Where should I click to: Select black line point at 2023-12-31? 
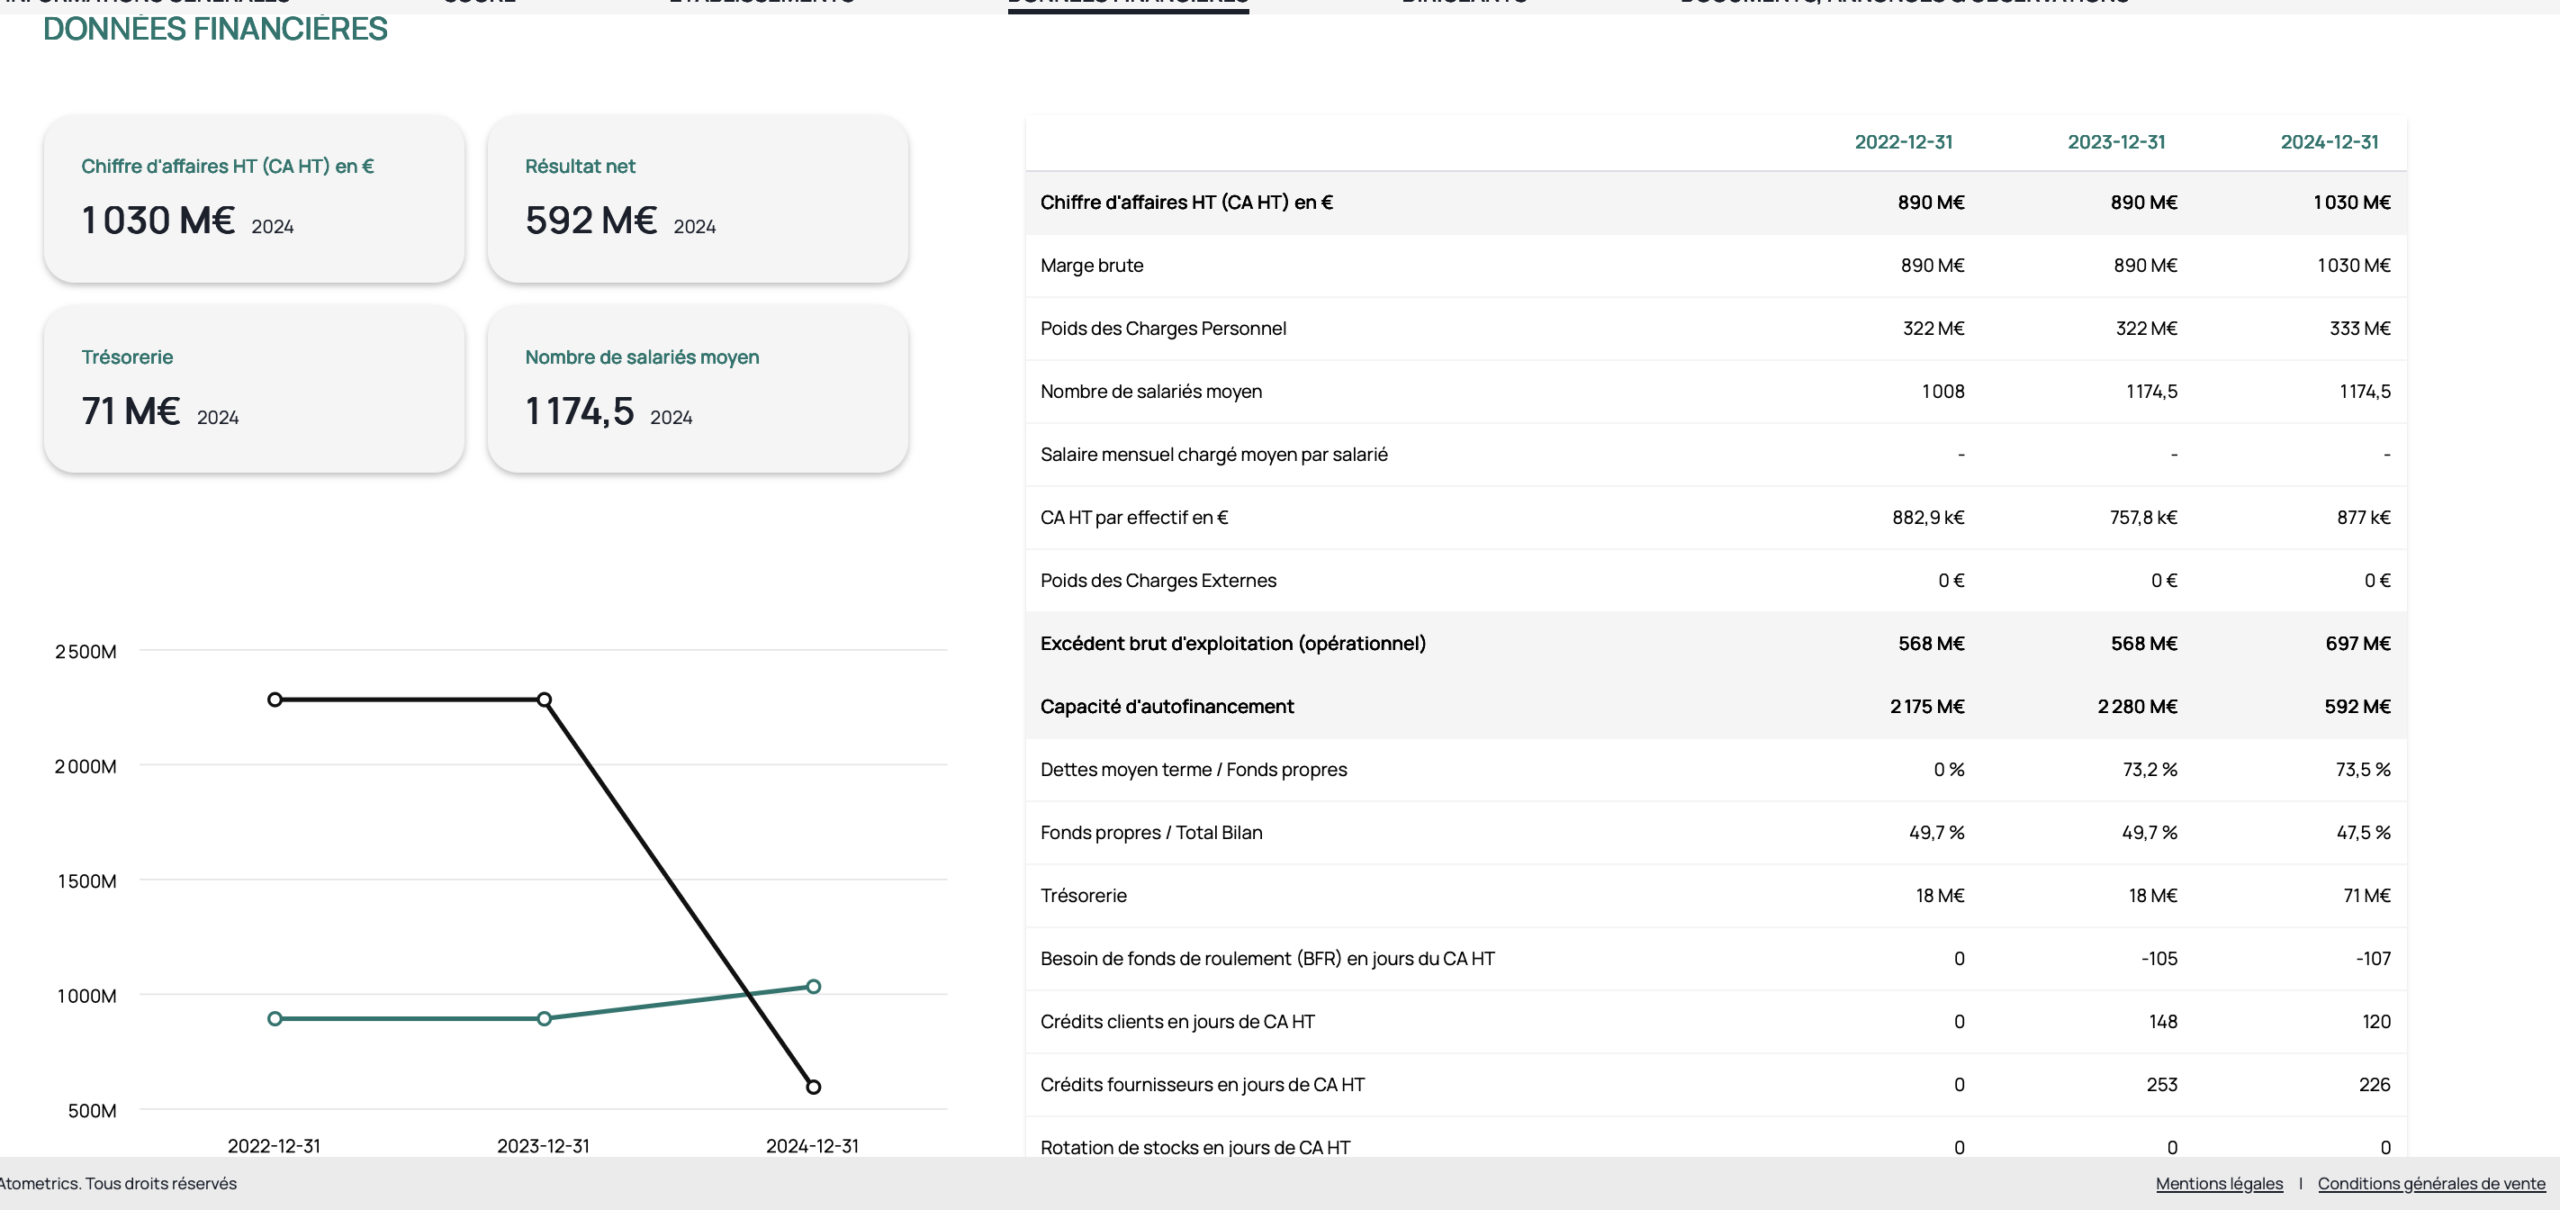point(544,699)
